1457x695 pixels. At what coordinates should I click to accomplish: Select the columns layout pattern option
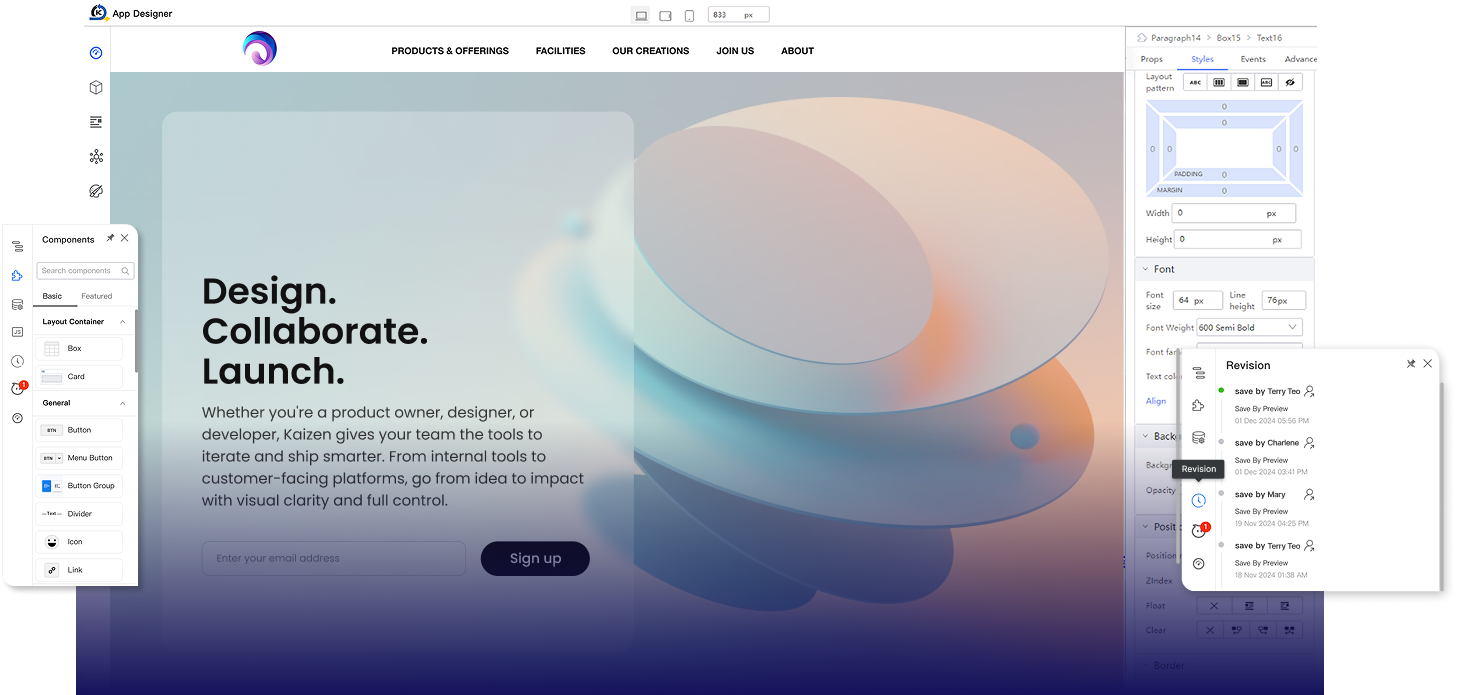pos(1219,82)
